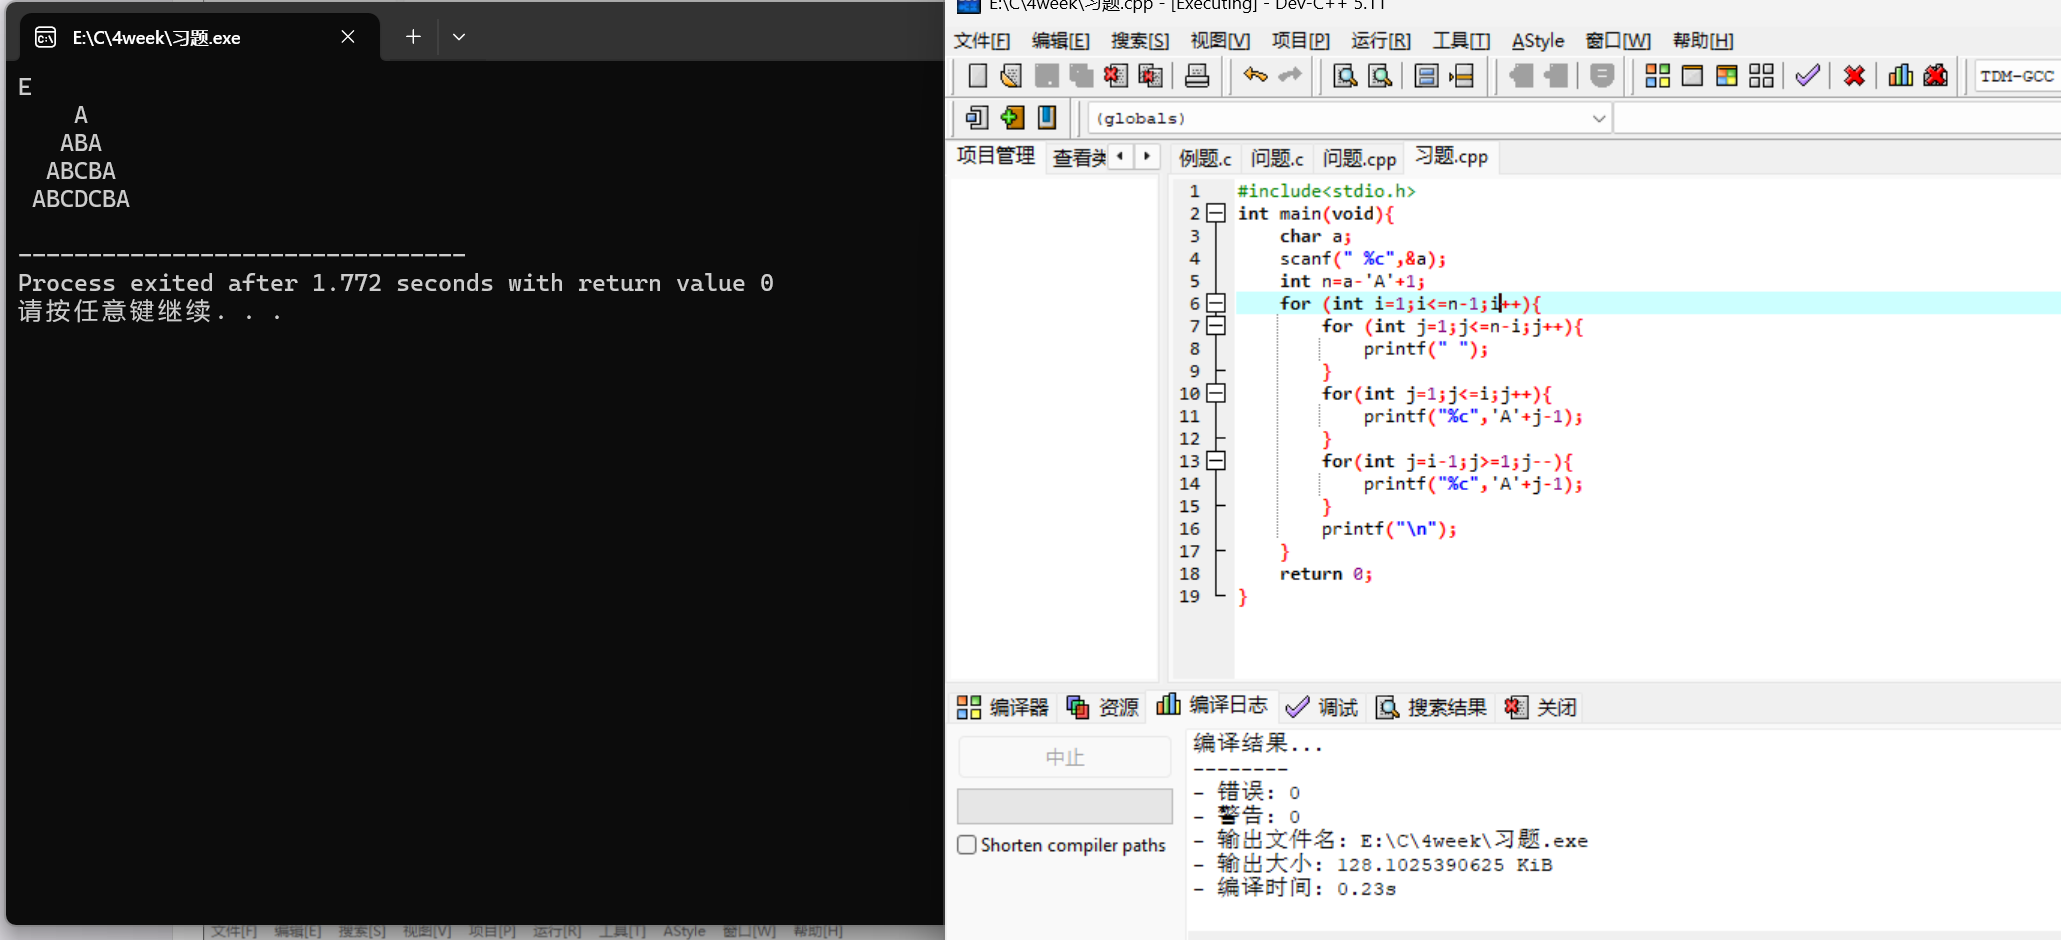Click the Close all files toolbar icon

(x=1151, y=76)
